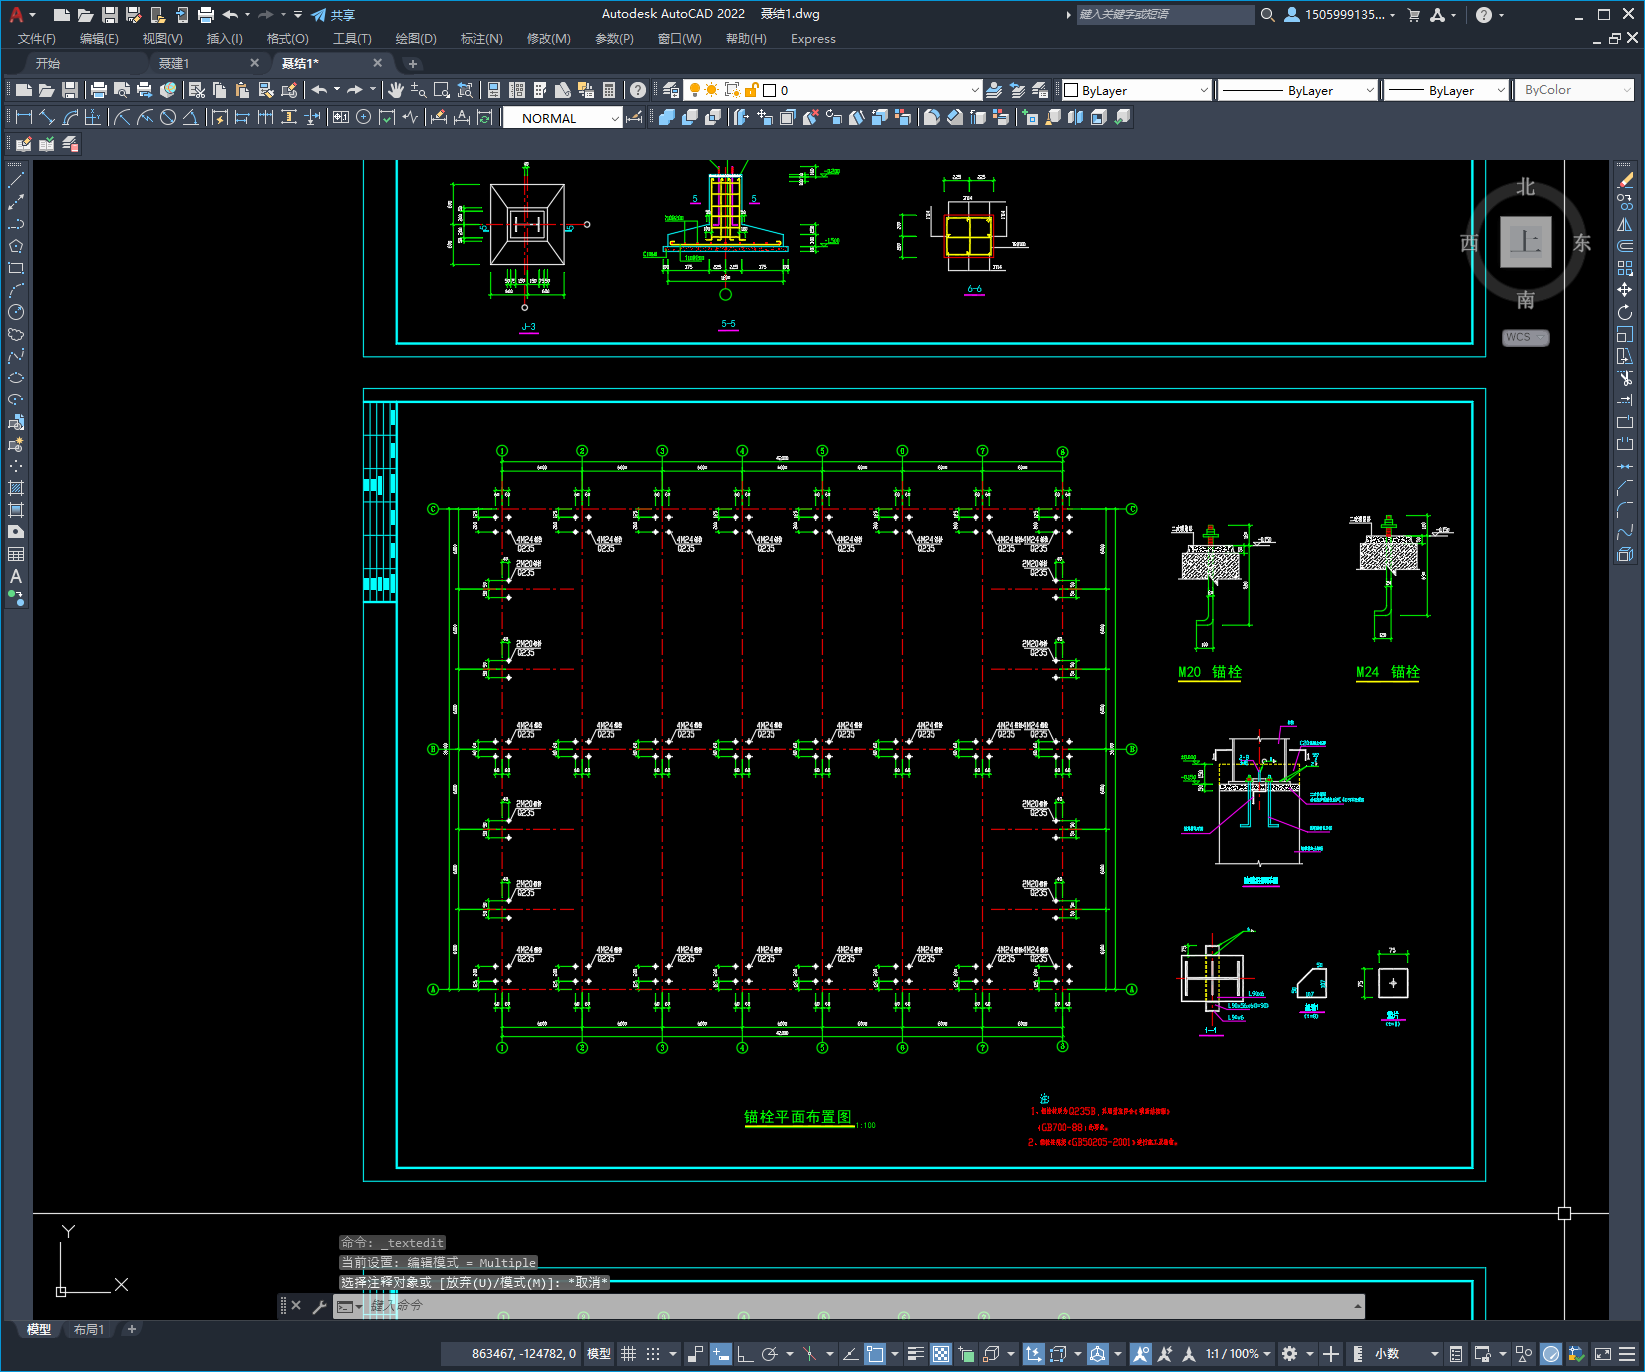This screenshot has height=1372, width=1645.
Task: Toggle the drawing grid display in status bar
Action: 628,1354
